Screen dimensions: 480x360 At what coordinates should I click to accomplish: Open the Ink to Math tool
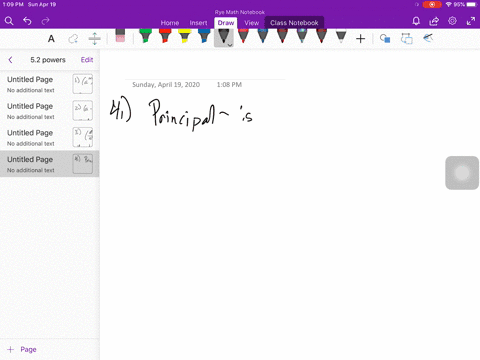click(x=428, y=38)
